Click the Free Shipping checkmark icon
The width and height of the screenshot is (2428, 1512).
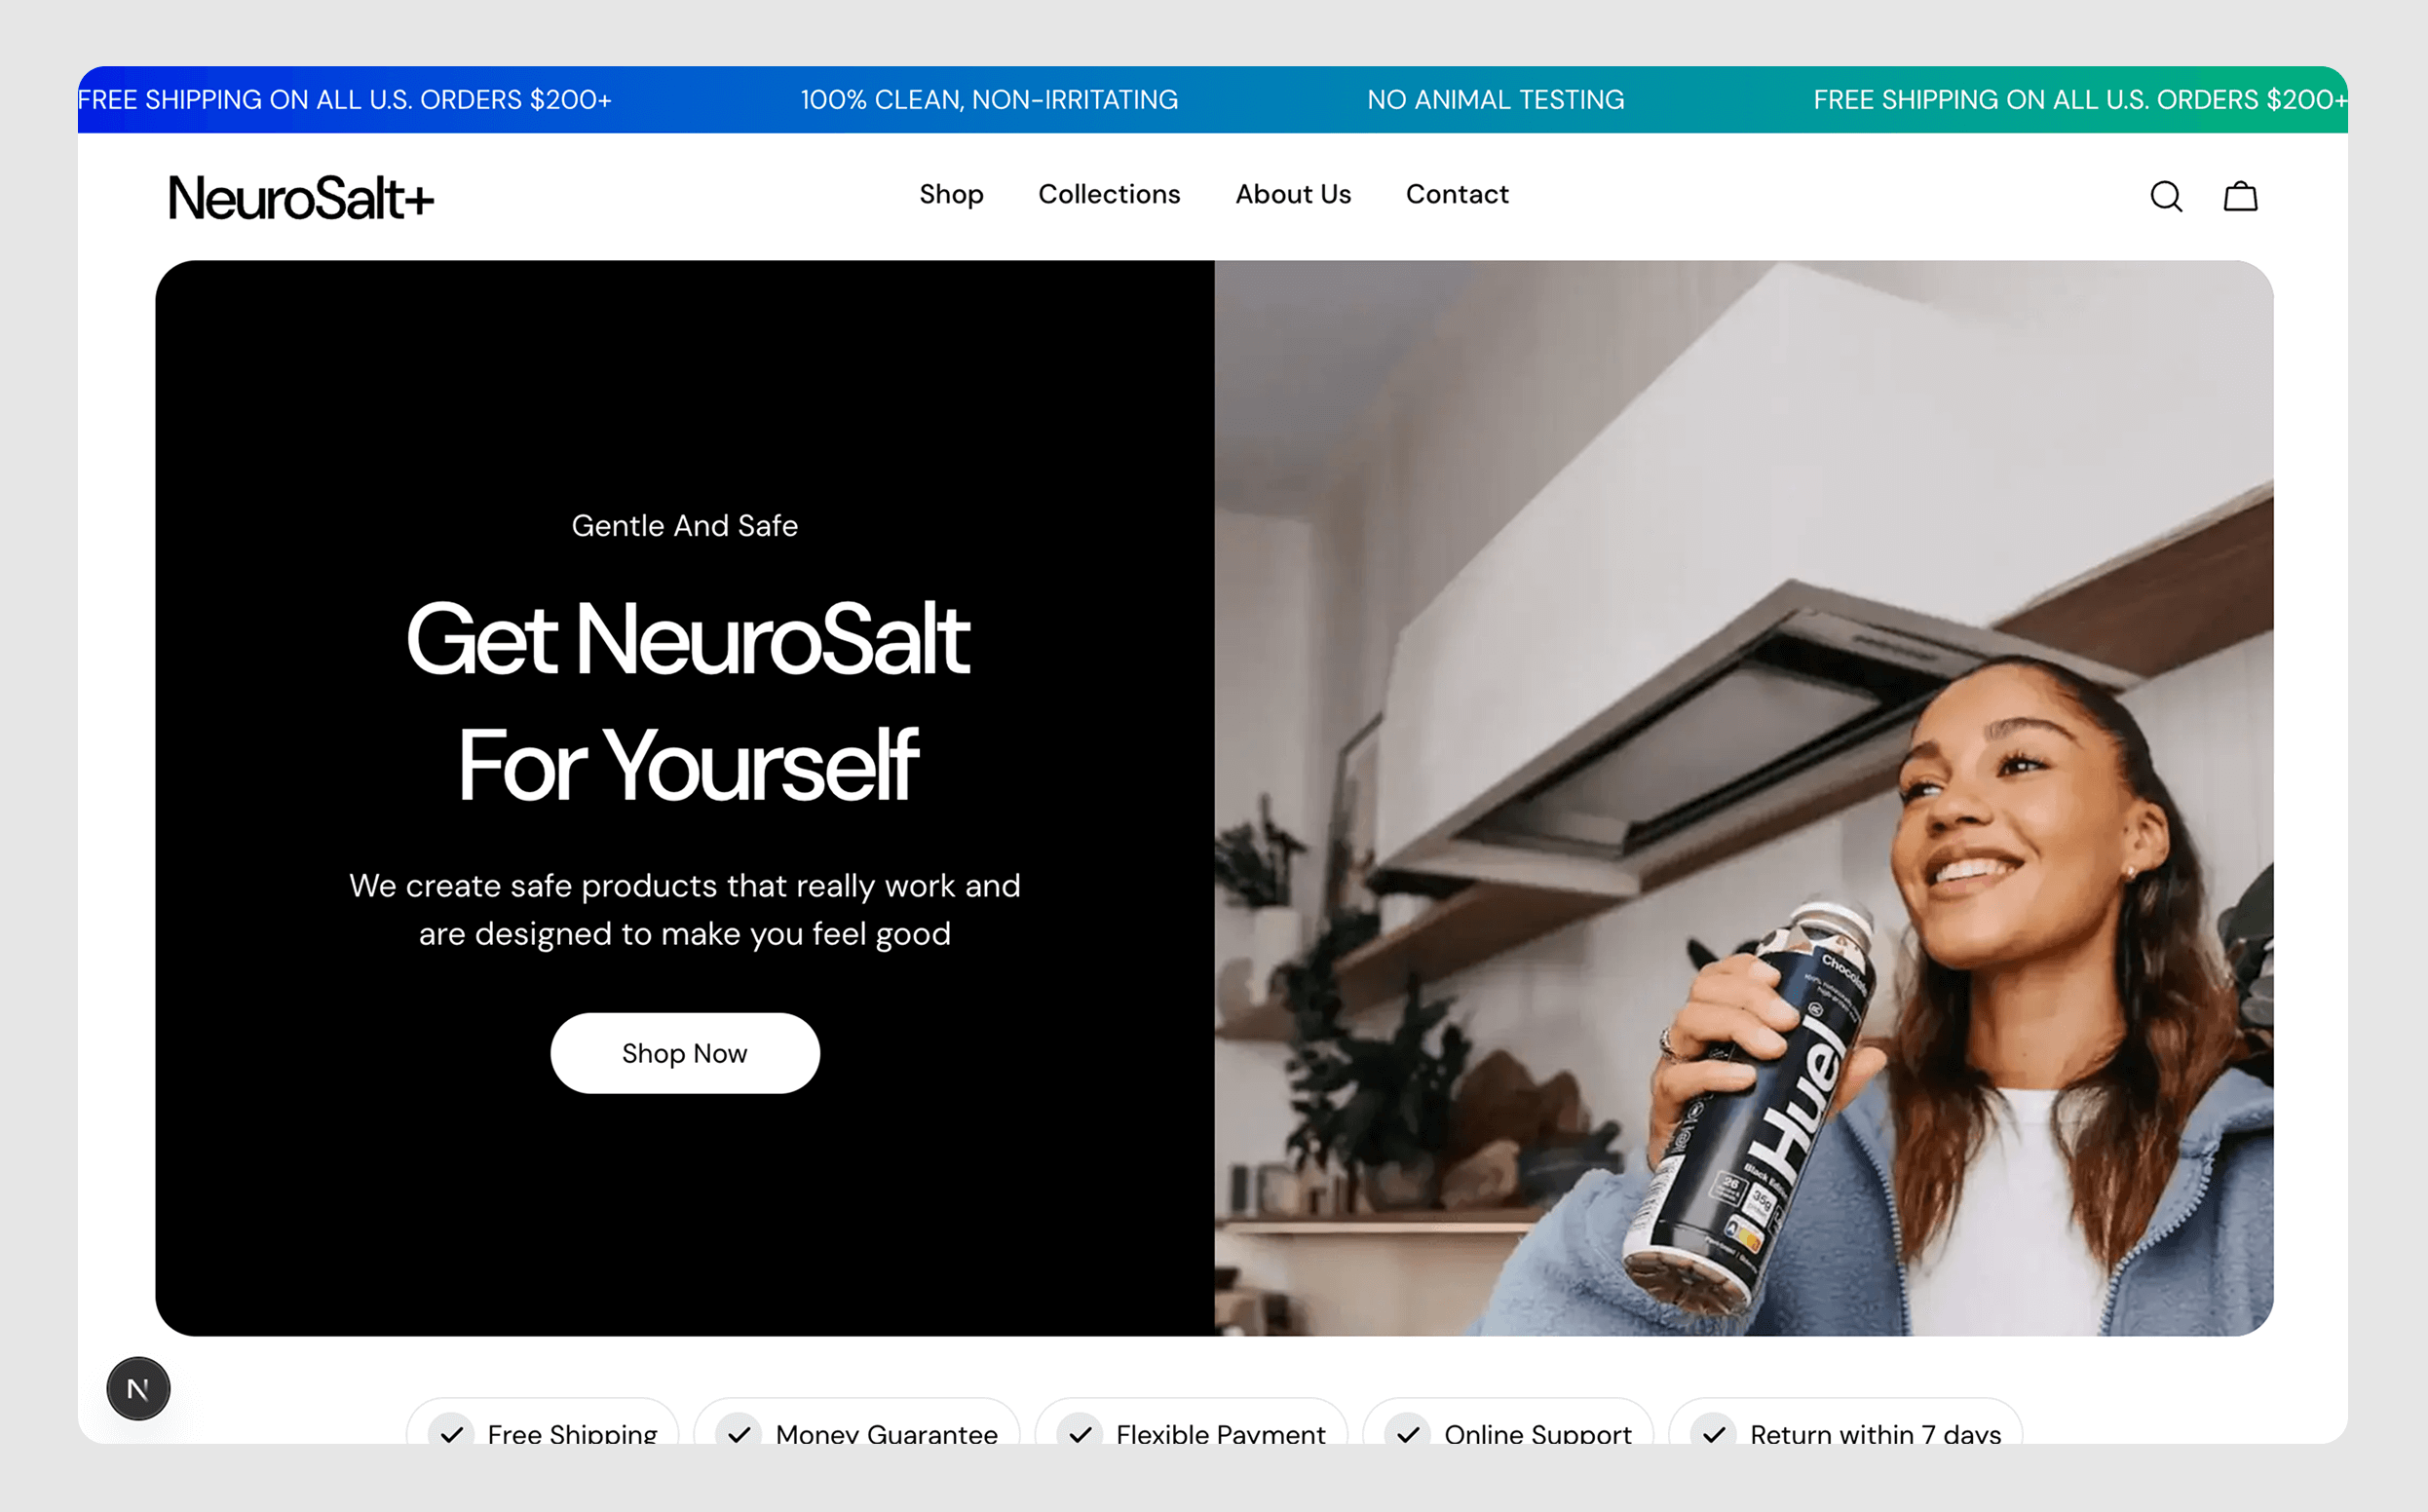tap(452, 1432)
